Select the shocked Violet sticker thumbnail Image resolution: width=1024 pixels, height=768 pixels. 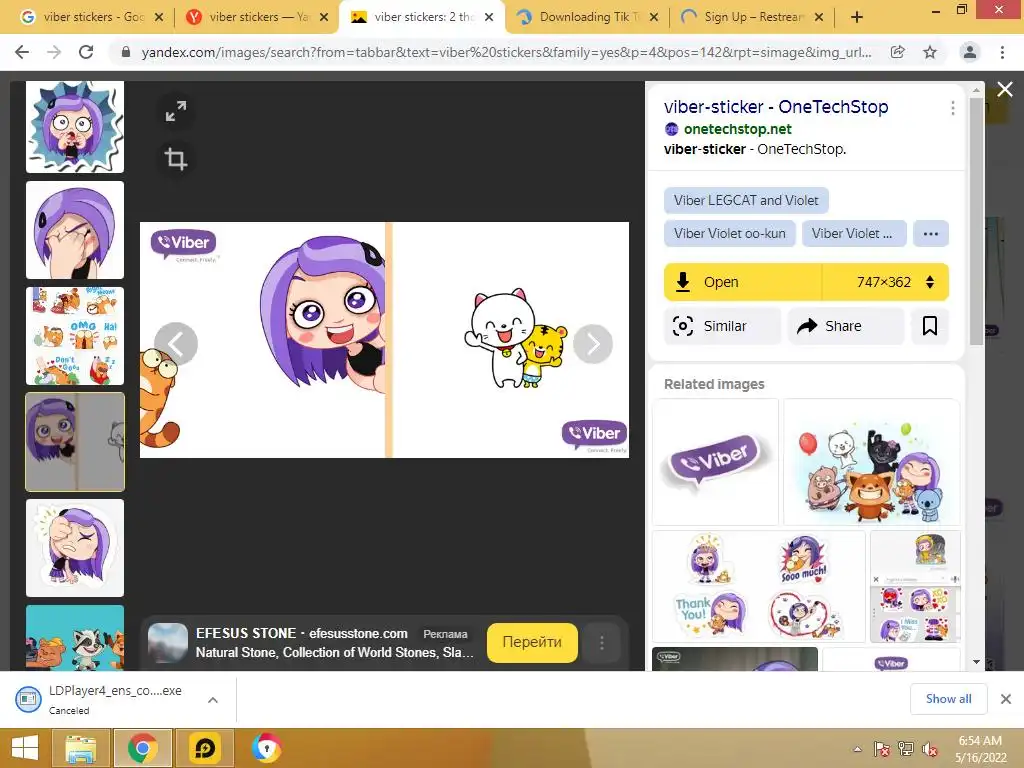(x=75, y=127)
